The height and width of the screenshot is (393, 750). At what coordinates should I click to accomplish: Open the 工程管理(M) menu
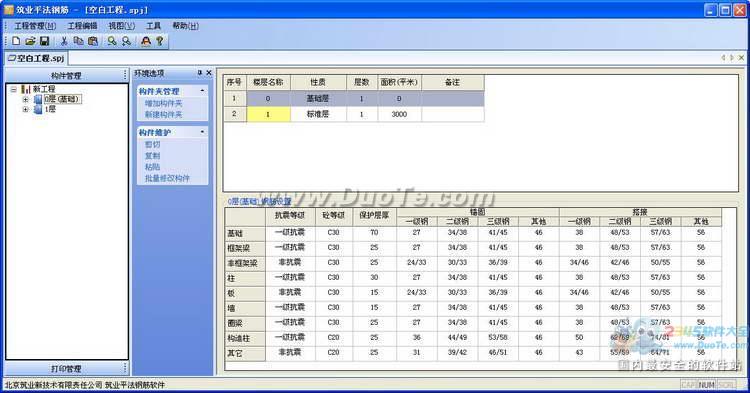[x=35, y=26]
